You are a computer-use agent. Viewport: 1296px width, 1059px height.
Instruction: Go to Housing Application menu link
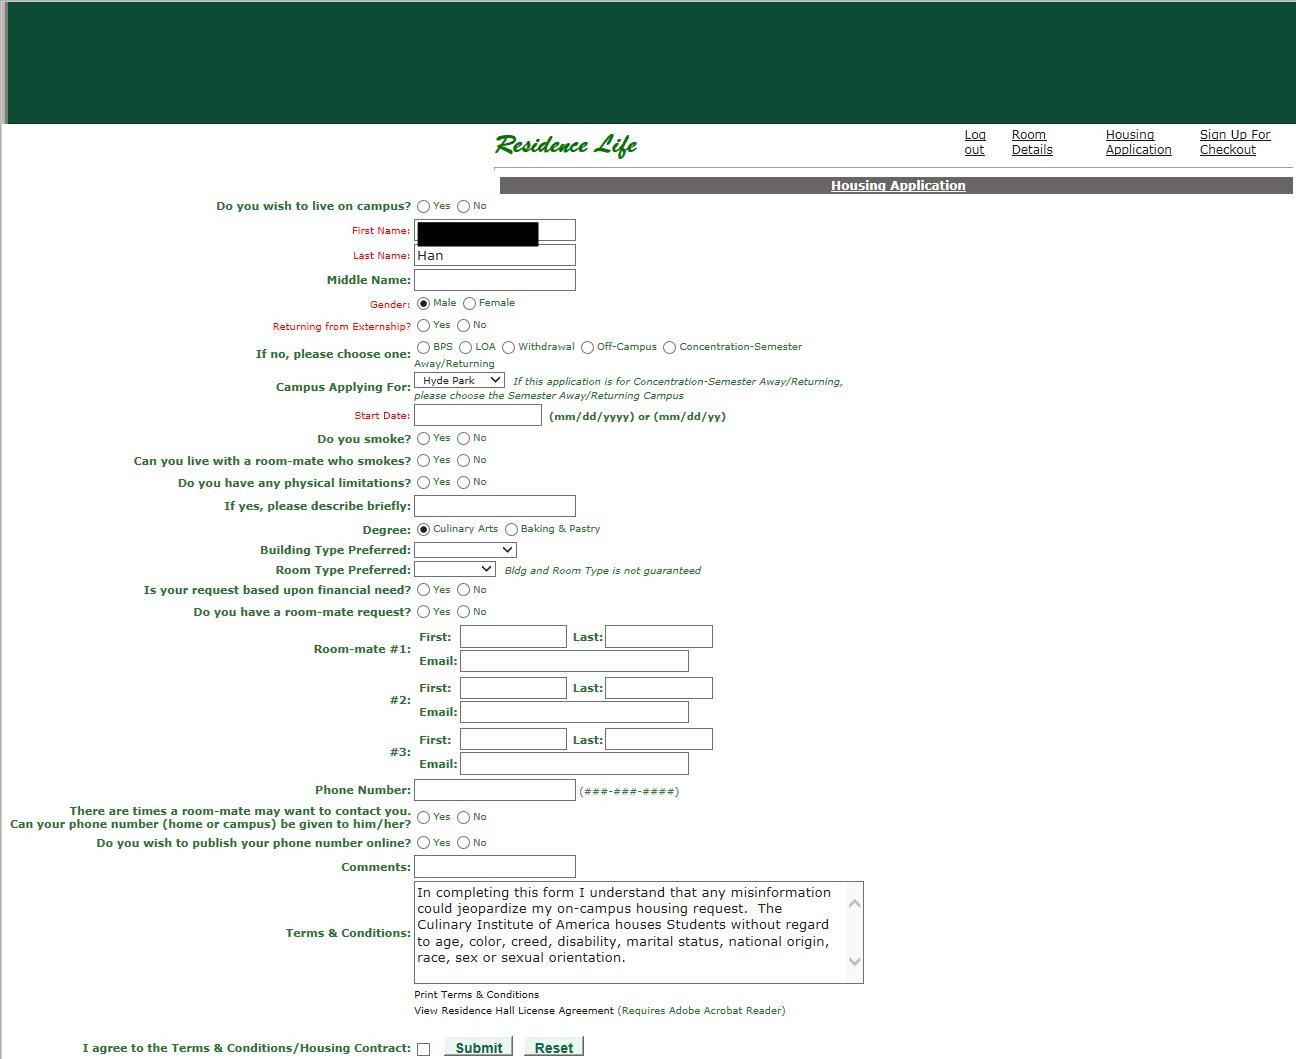(x=1138, y=142)
